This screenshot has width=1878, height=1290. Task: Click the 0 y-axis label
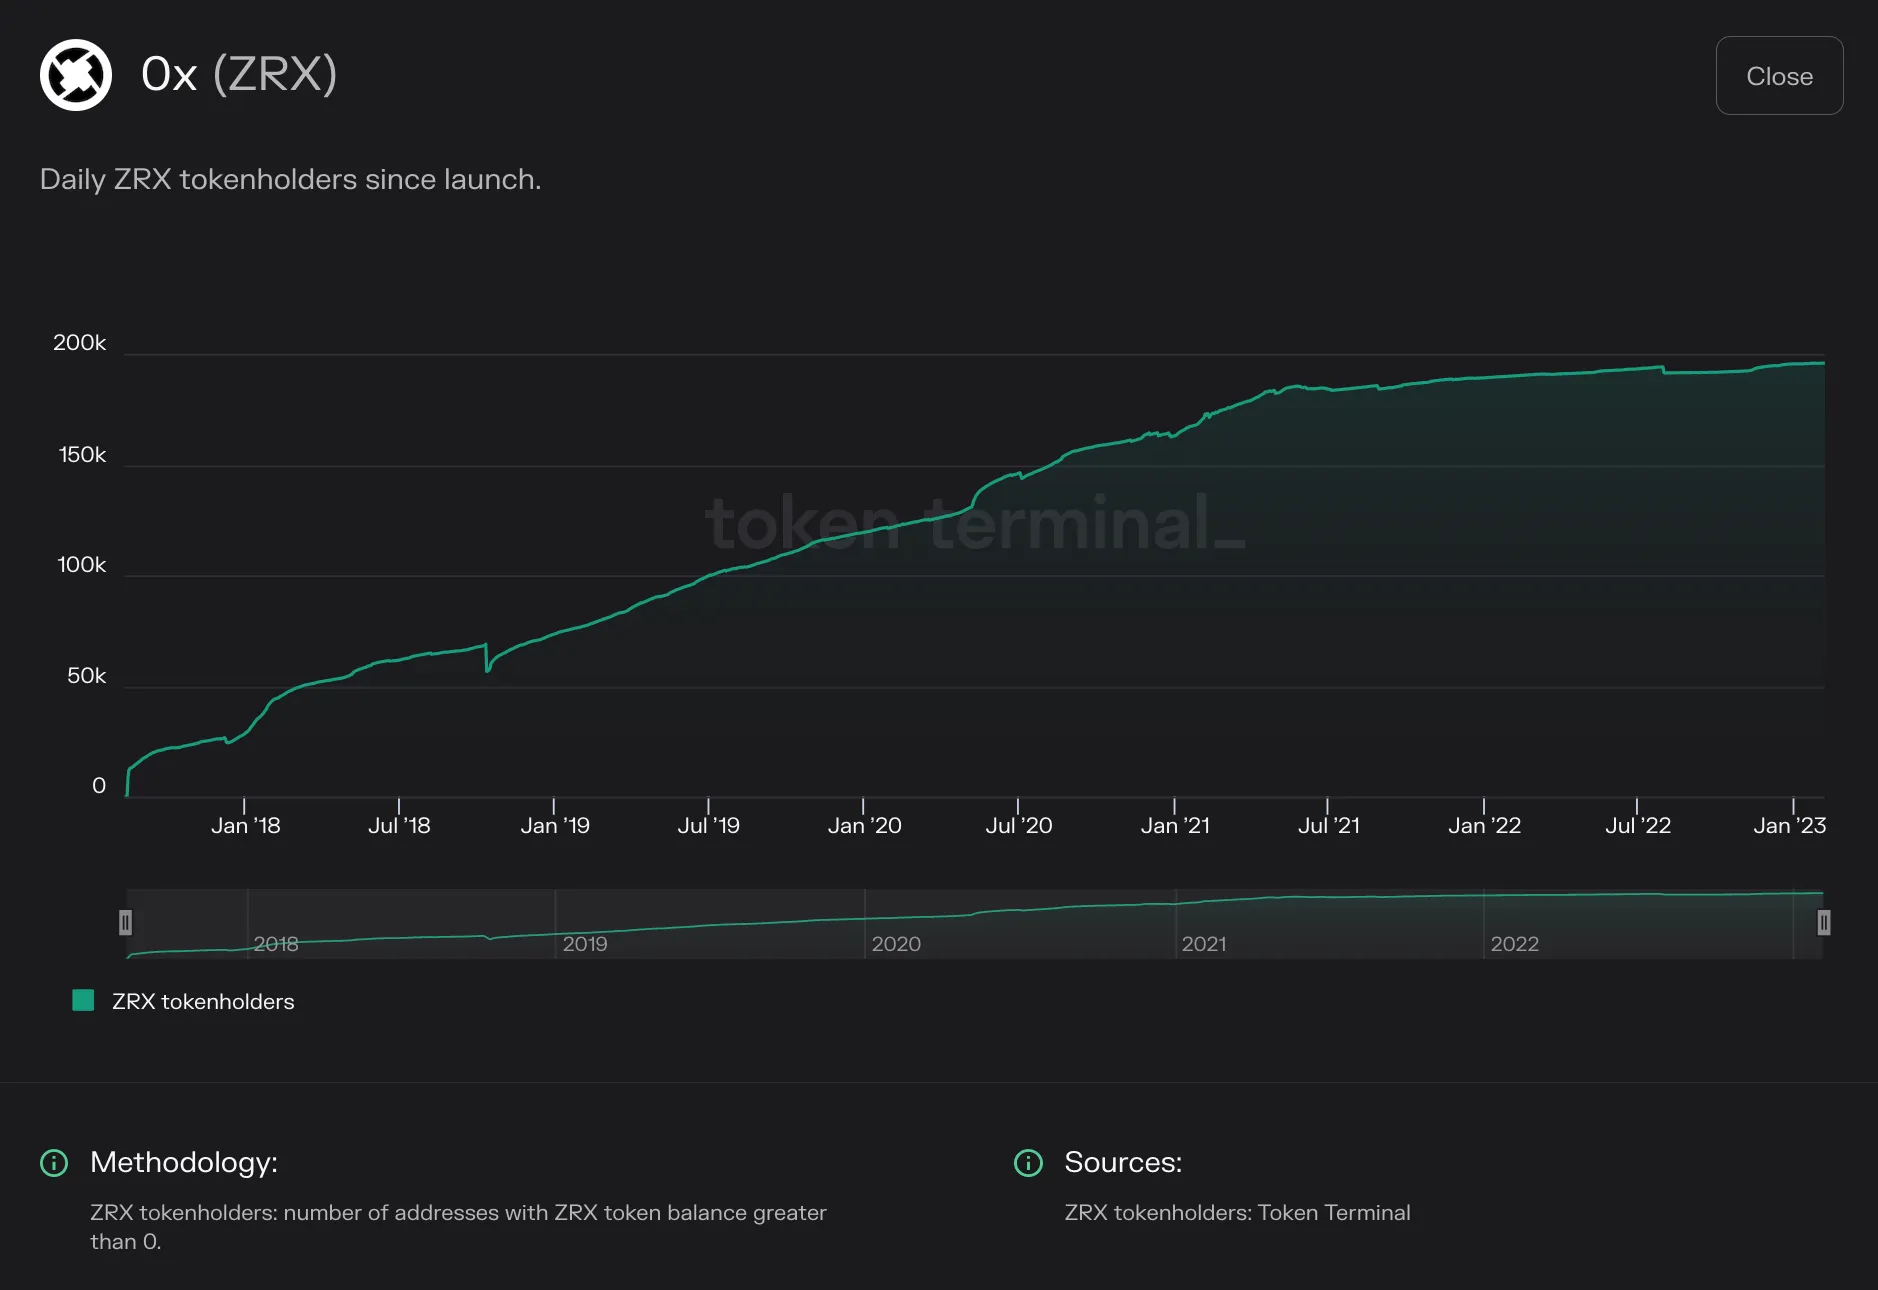[99, 786]
